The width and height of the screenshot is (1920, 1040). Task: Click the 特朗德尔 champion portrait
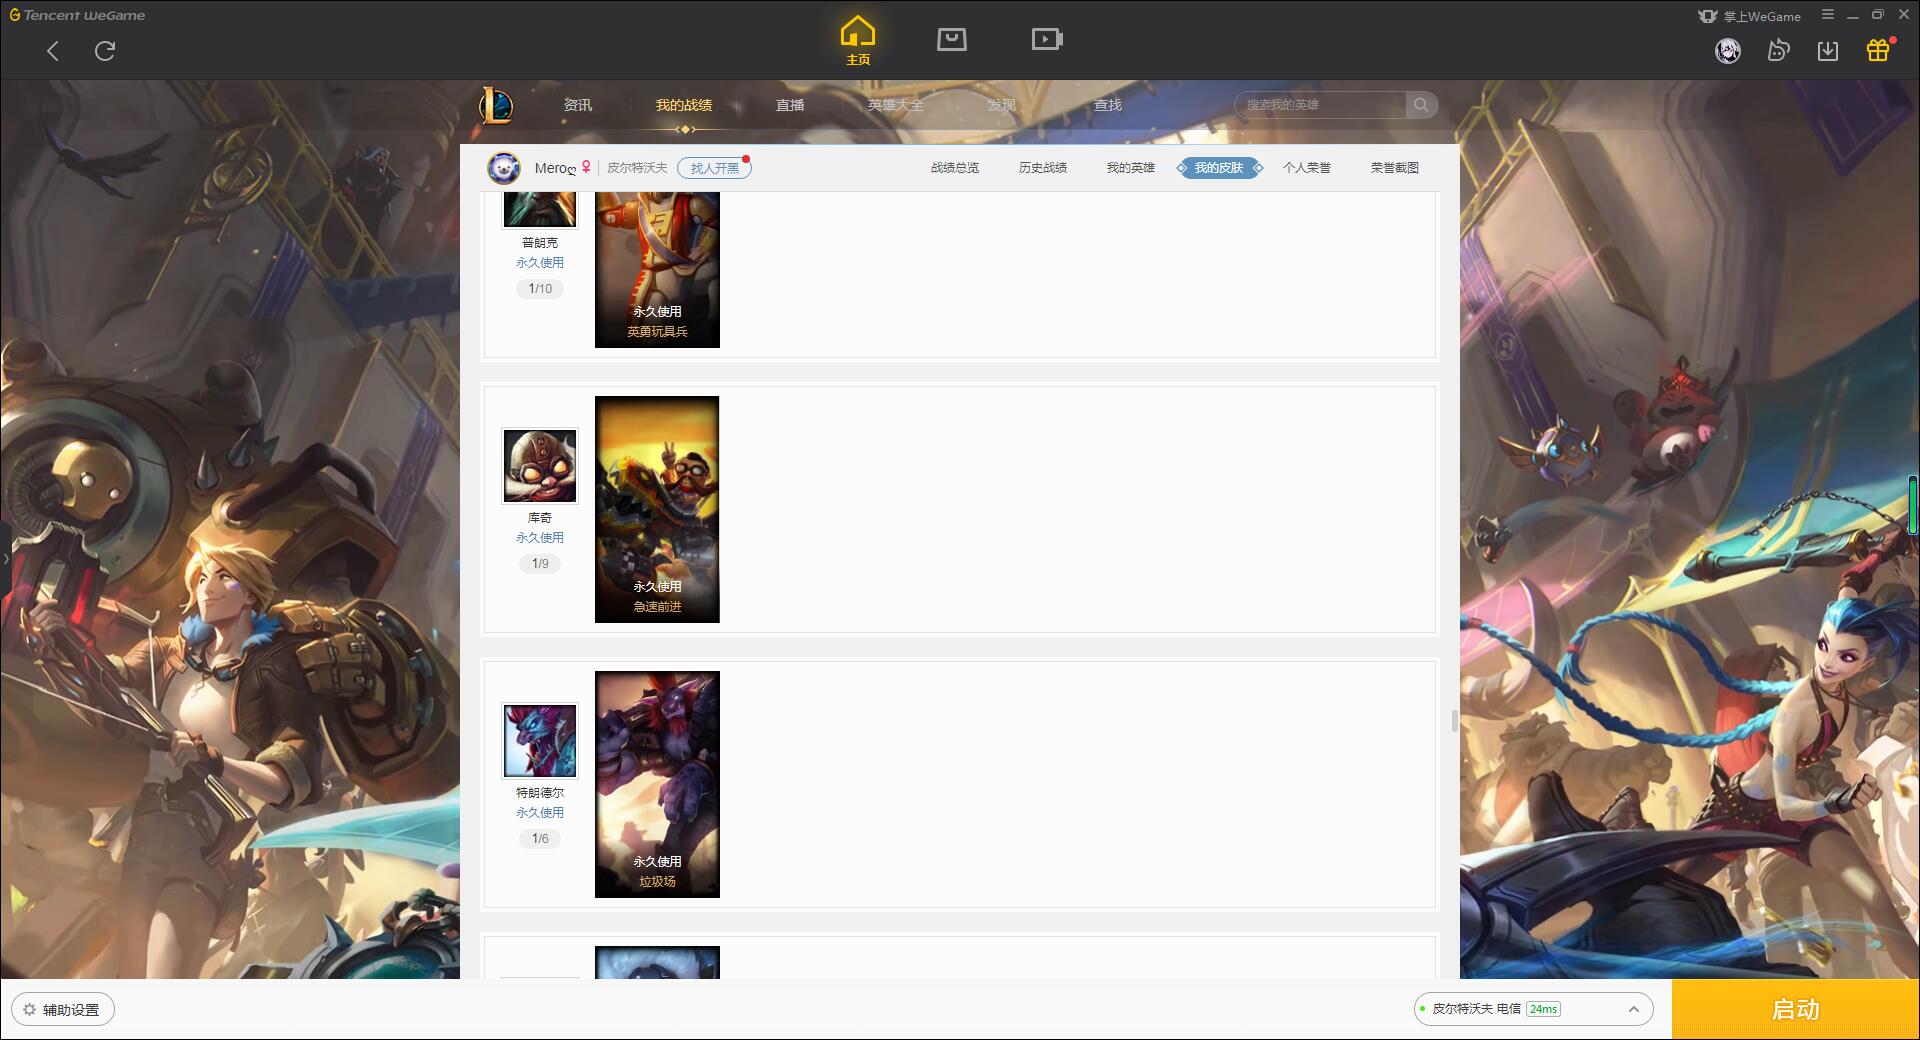[540, 741]
